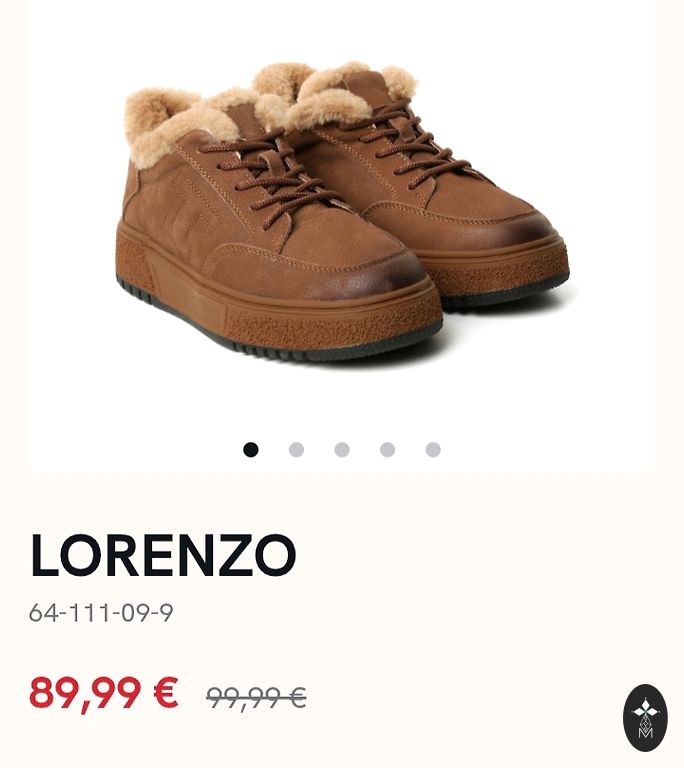Viewport: 684px width, 768px height.
Task: Jump to the third carousel image dot
Action: (342, 450)
